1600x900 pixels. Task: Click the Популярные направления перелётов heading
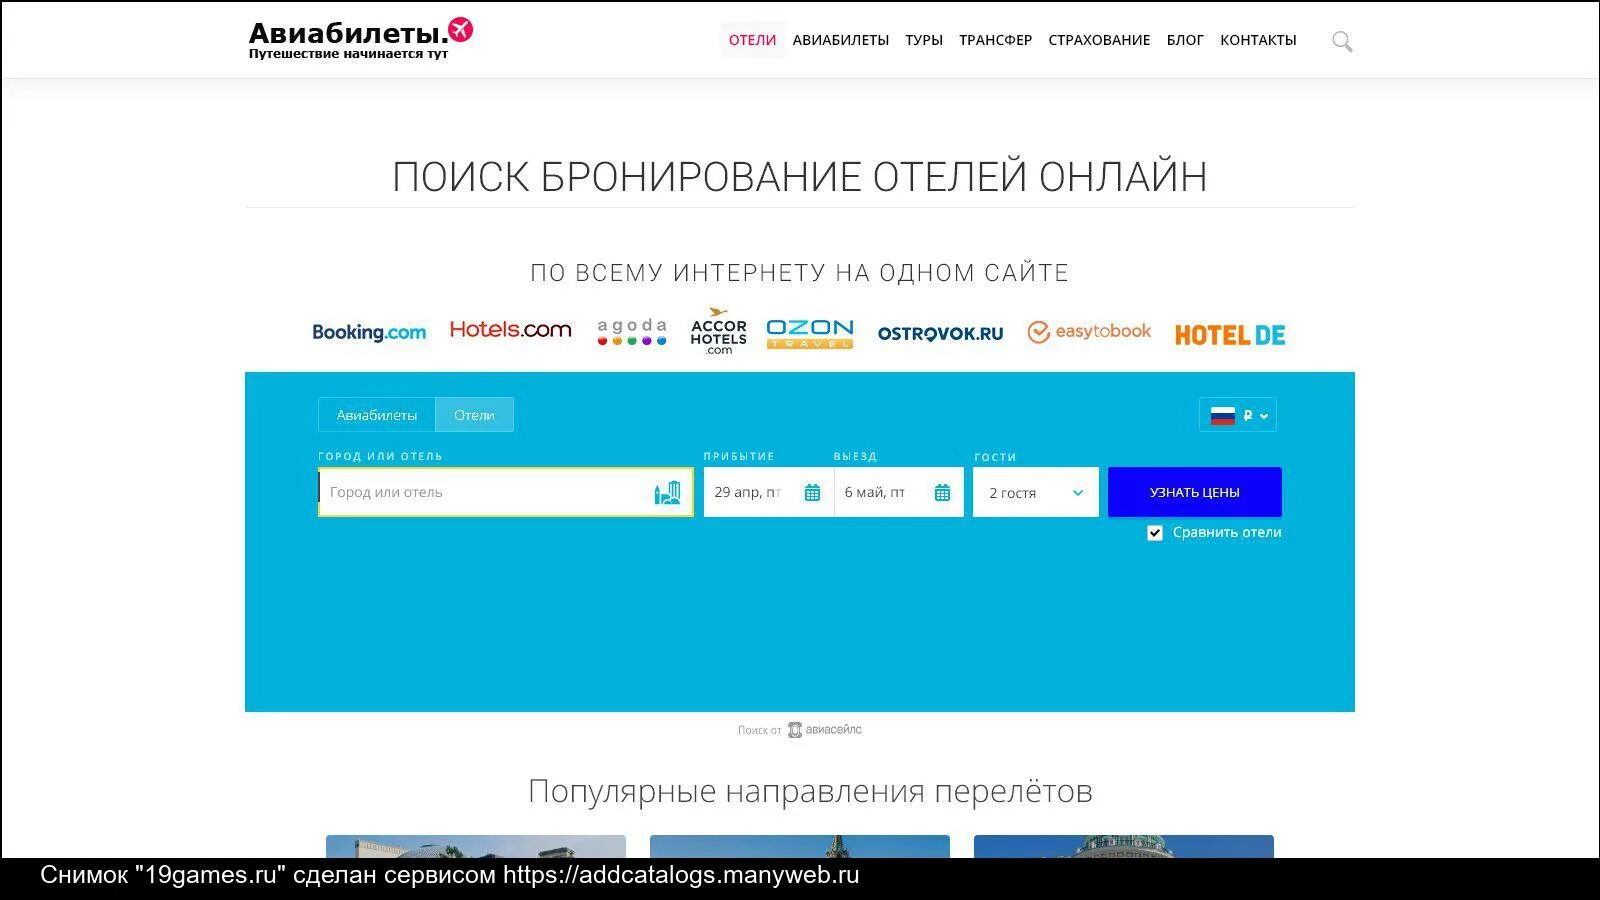(810, 791)
